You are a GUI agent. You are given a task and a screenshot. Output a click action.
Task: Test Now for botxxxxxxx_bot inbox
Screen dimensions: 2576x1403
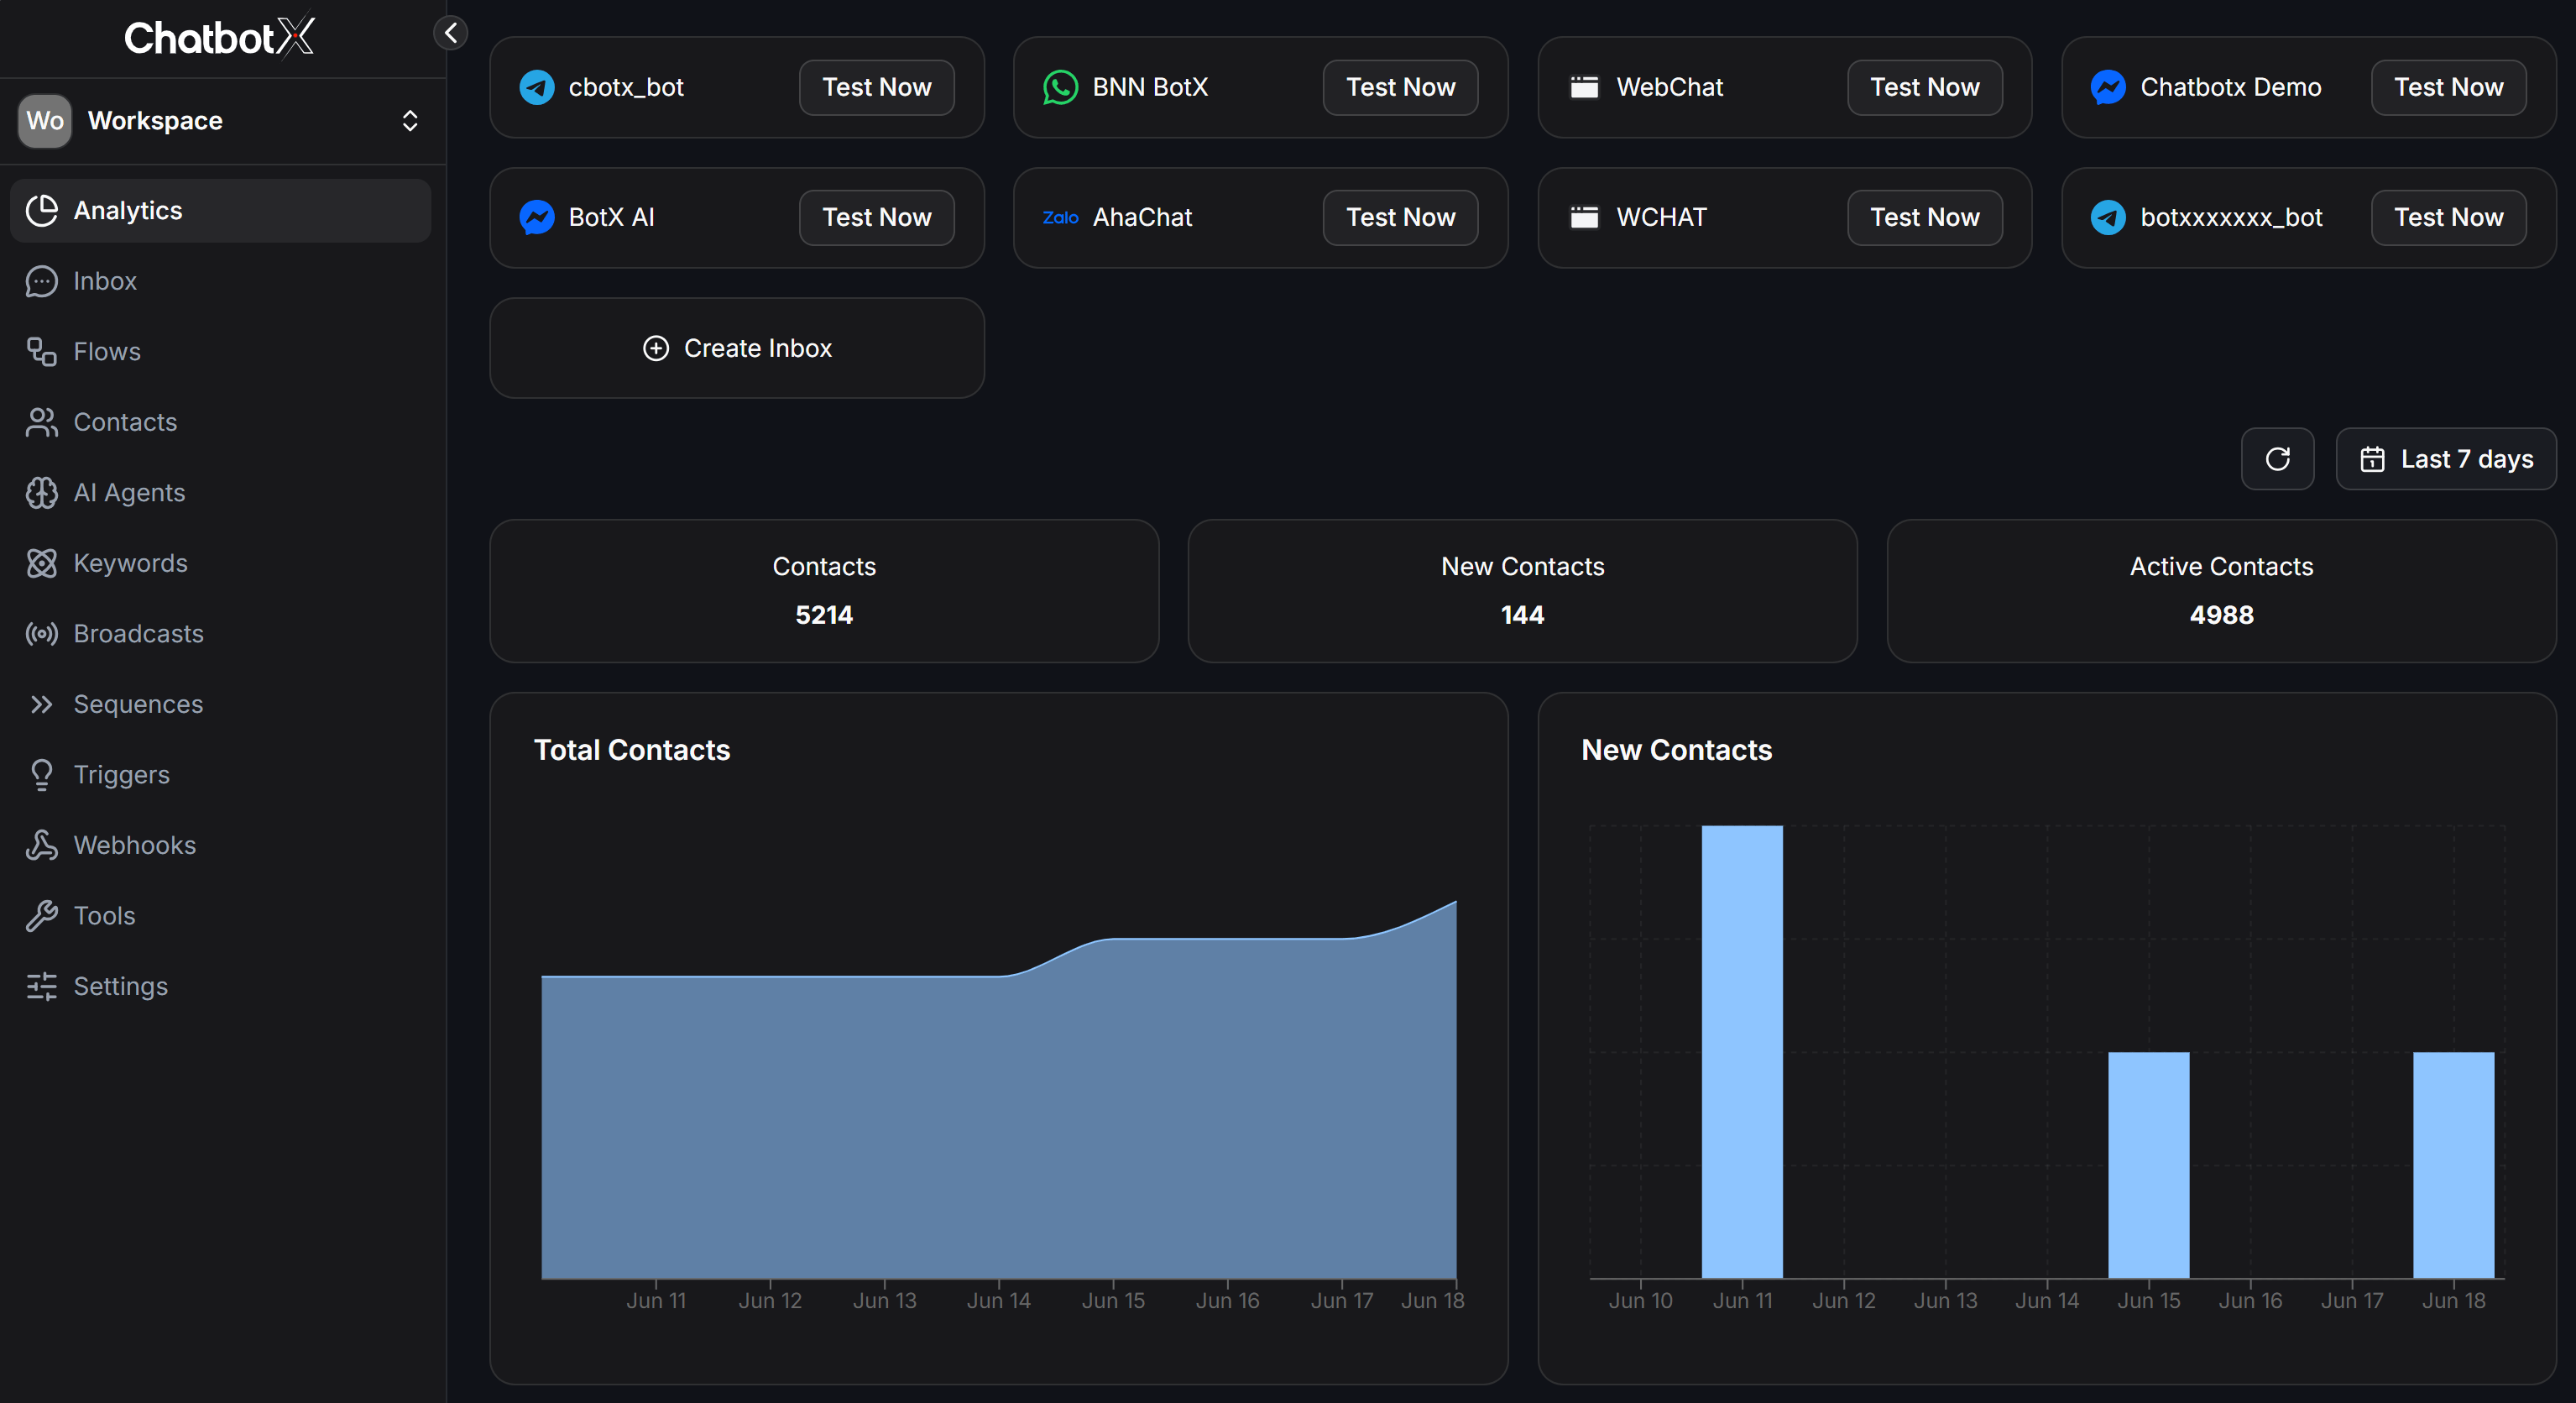[2448, 217]
